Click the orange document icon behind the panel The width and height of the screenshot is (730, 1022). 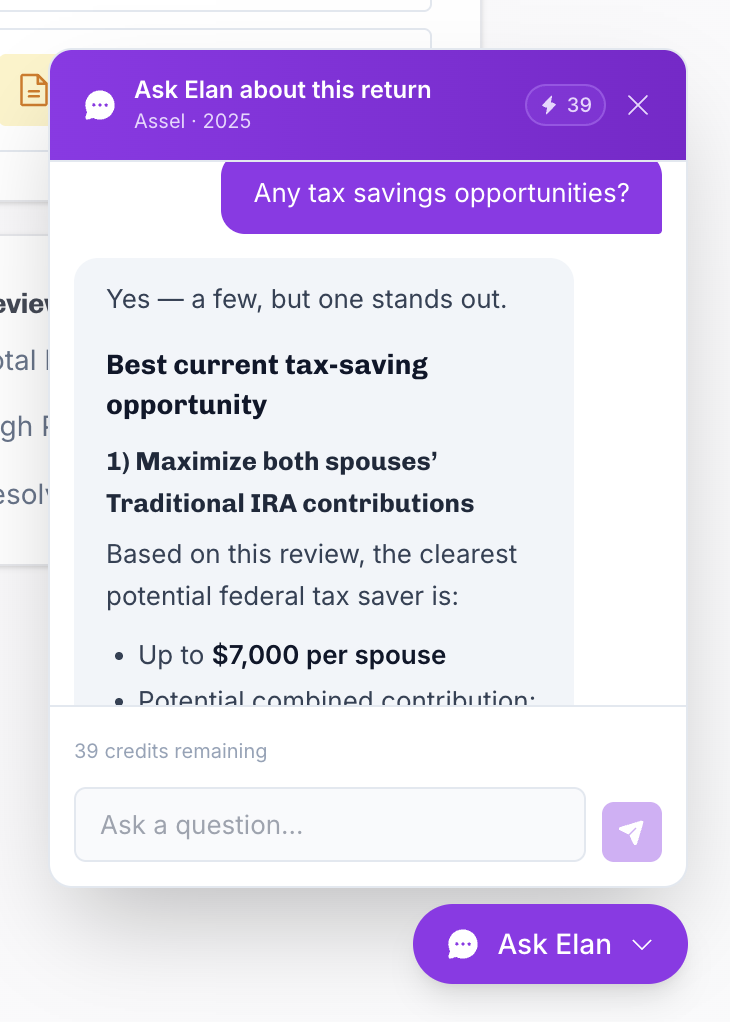(33, 90)
